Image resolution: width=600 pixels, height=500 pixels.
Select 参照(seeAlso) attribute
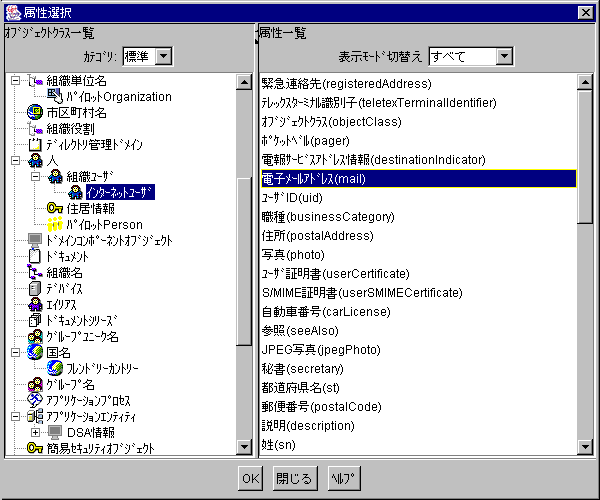point(418,331)
